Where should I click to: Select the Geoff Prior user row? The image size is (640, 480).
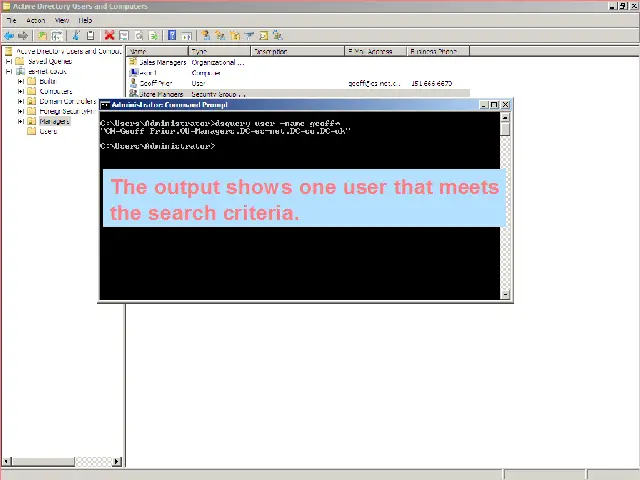tap(299, 83)
